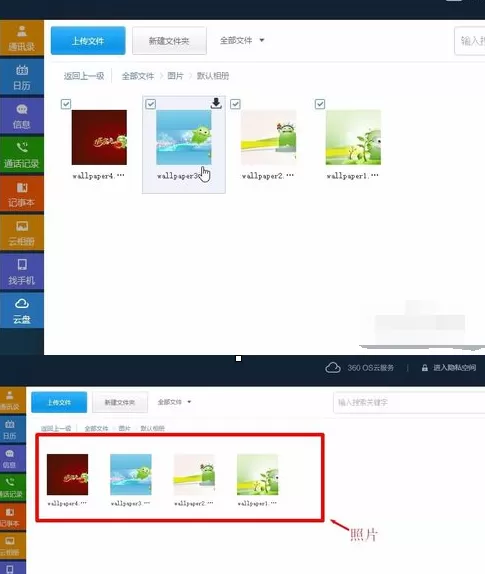Click 默认相册 breadcrumb in upper window
The image size is (485, 574).
[x=213, y=76]
